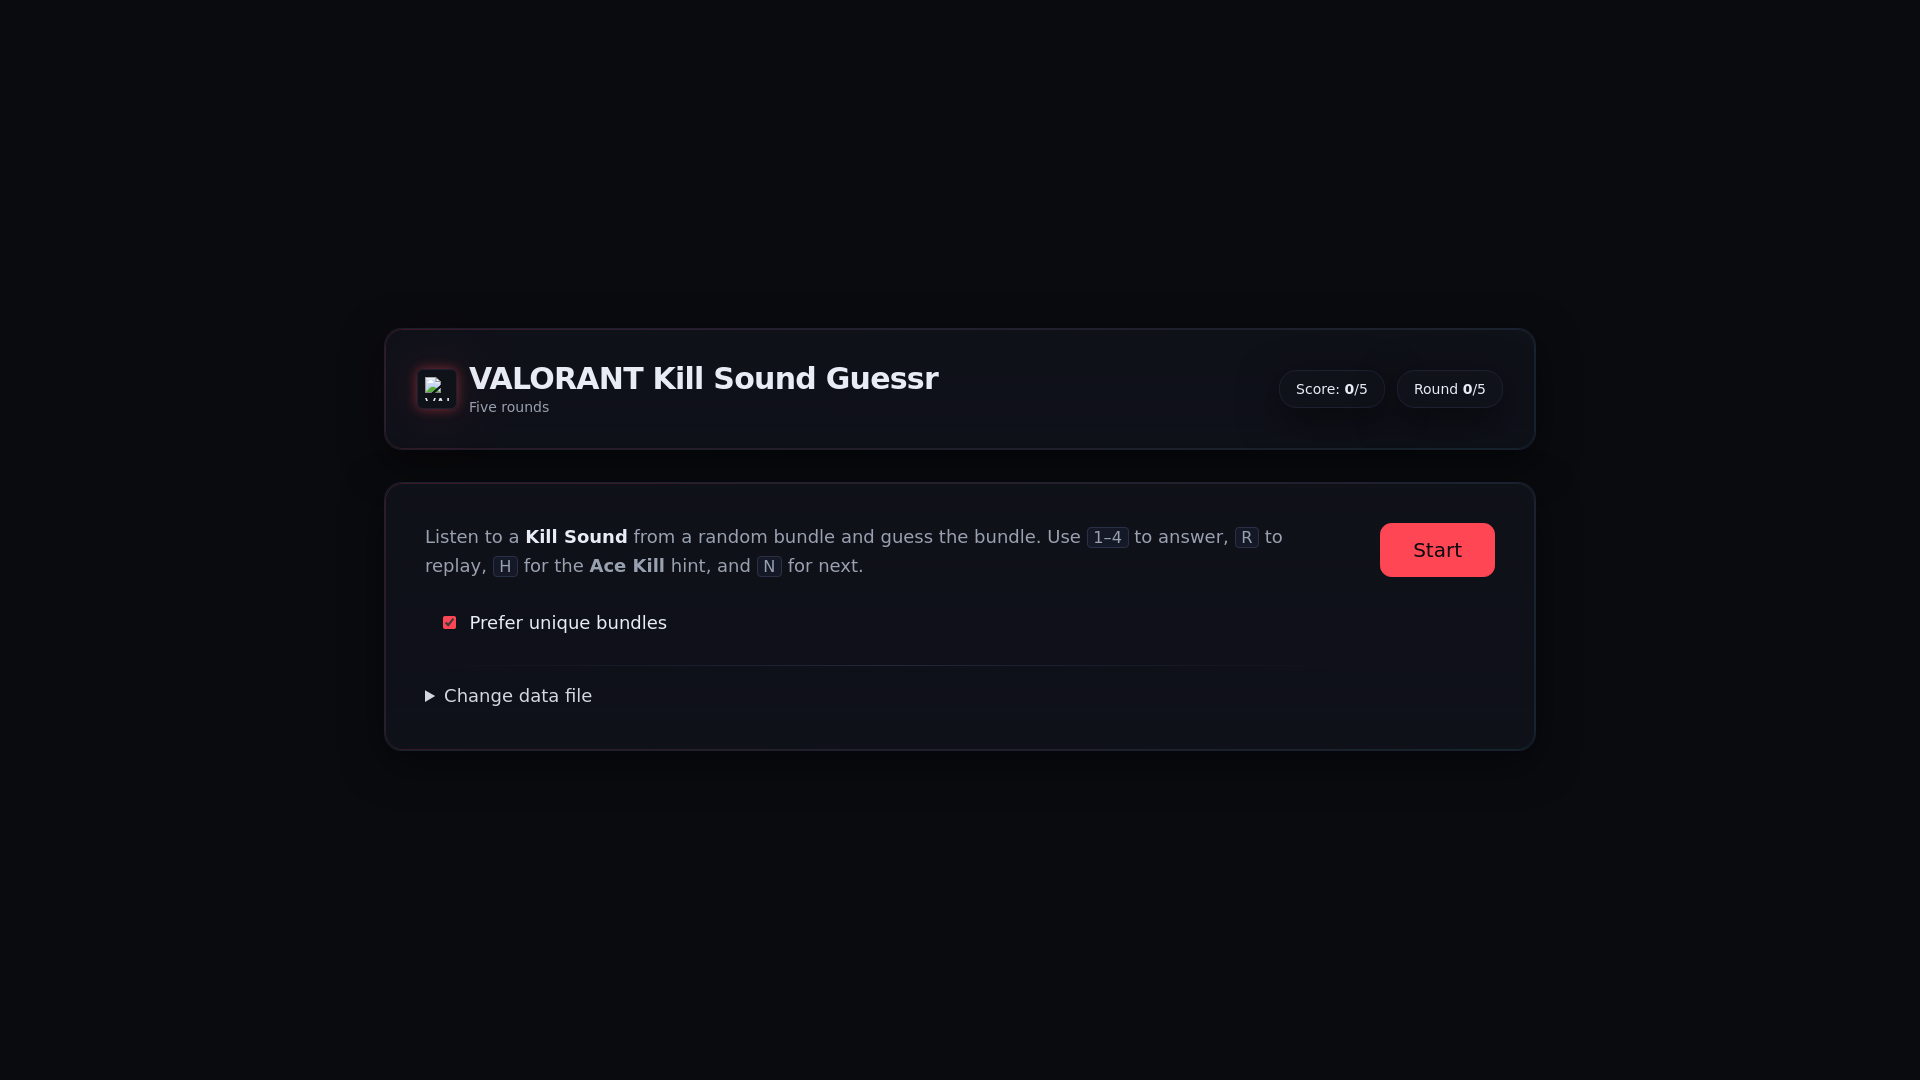This screenshot has height=1080, width=1920.
Task: Click the Round 0/5 badge
Action: (1449, 389)
